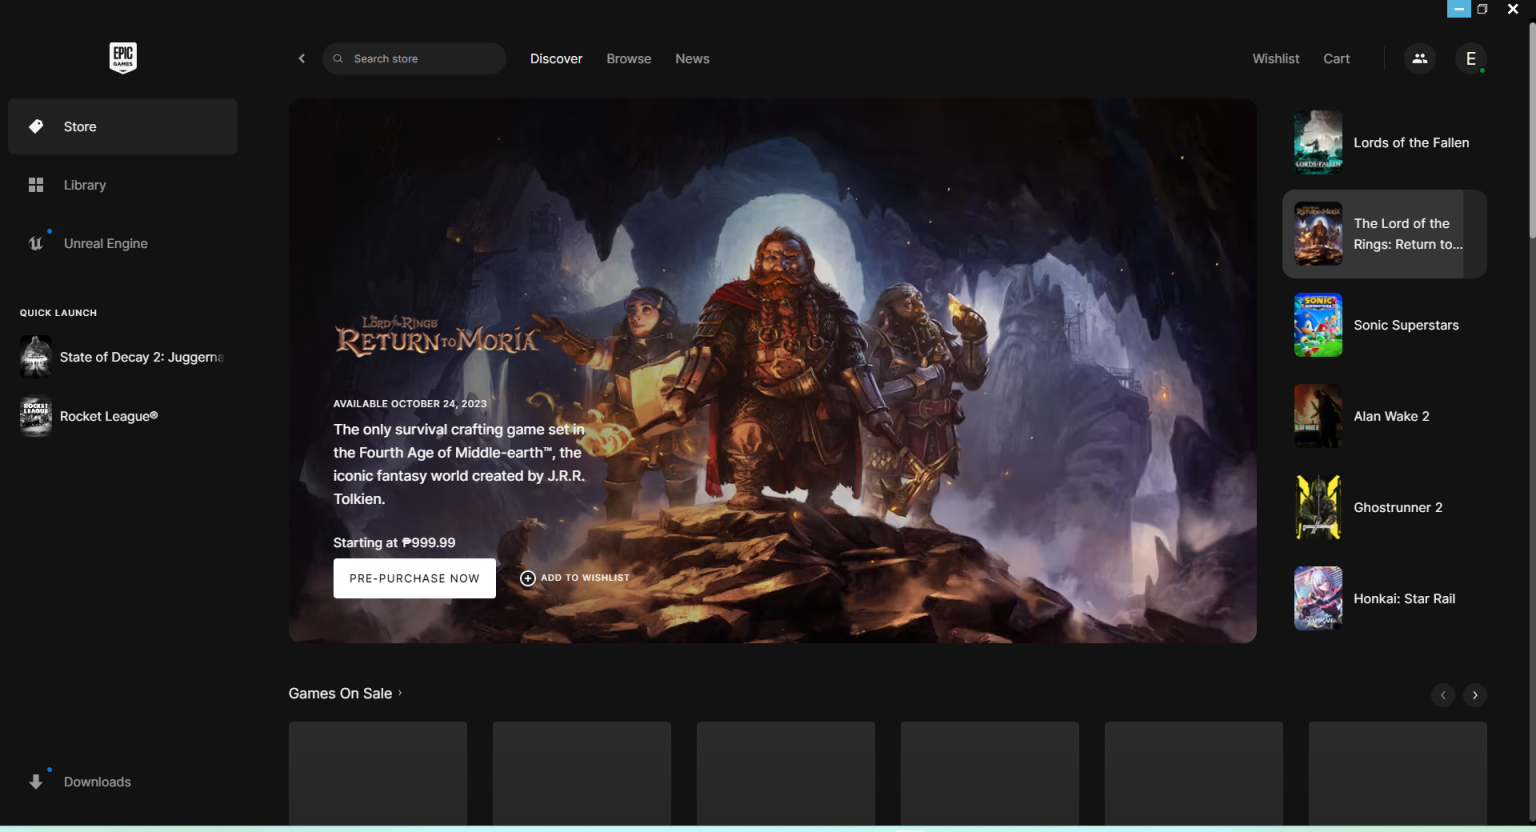Click the Rocket League game icon
Screen dimensions: 1536x832
pyautogui.click(x=36, y=416)
